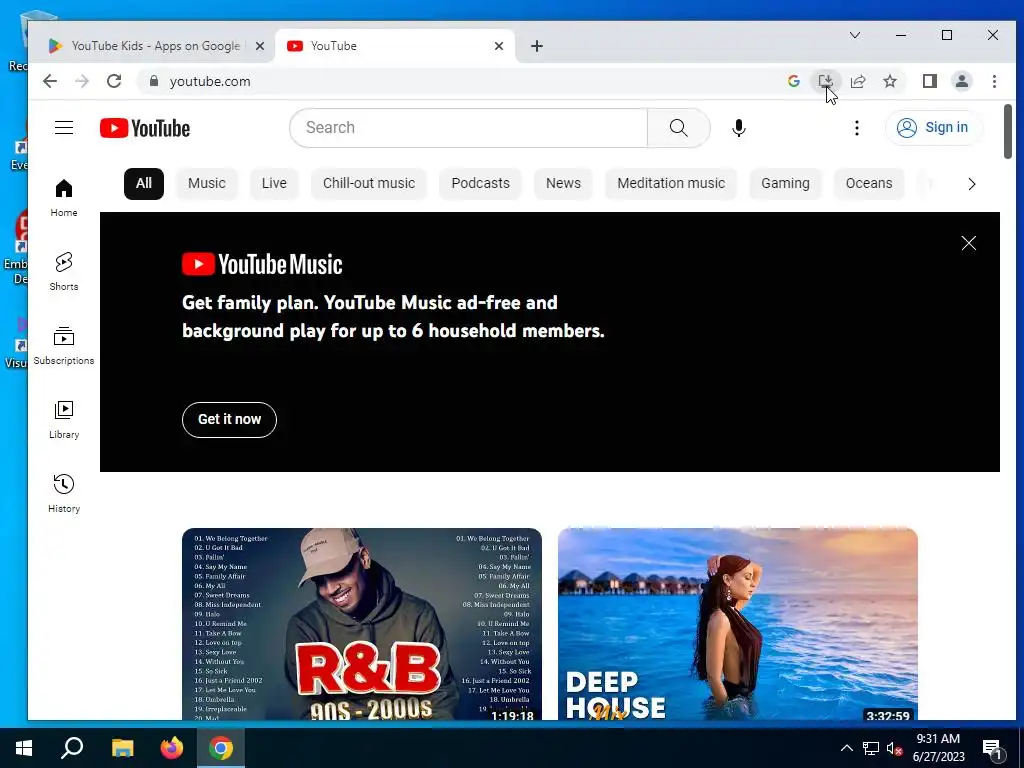The width and height of the screenshot is (1024, 768).
Task: Click Chrome icon in taskbar
Action: (x=221, y=748)
